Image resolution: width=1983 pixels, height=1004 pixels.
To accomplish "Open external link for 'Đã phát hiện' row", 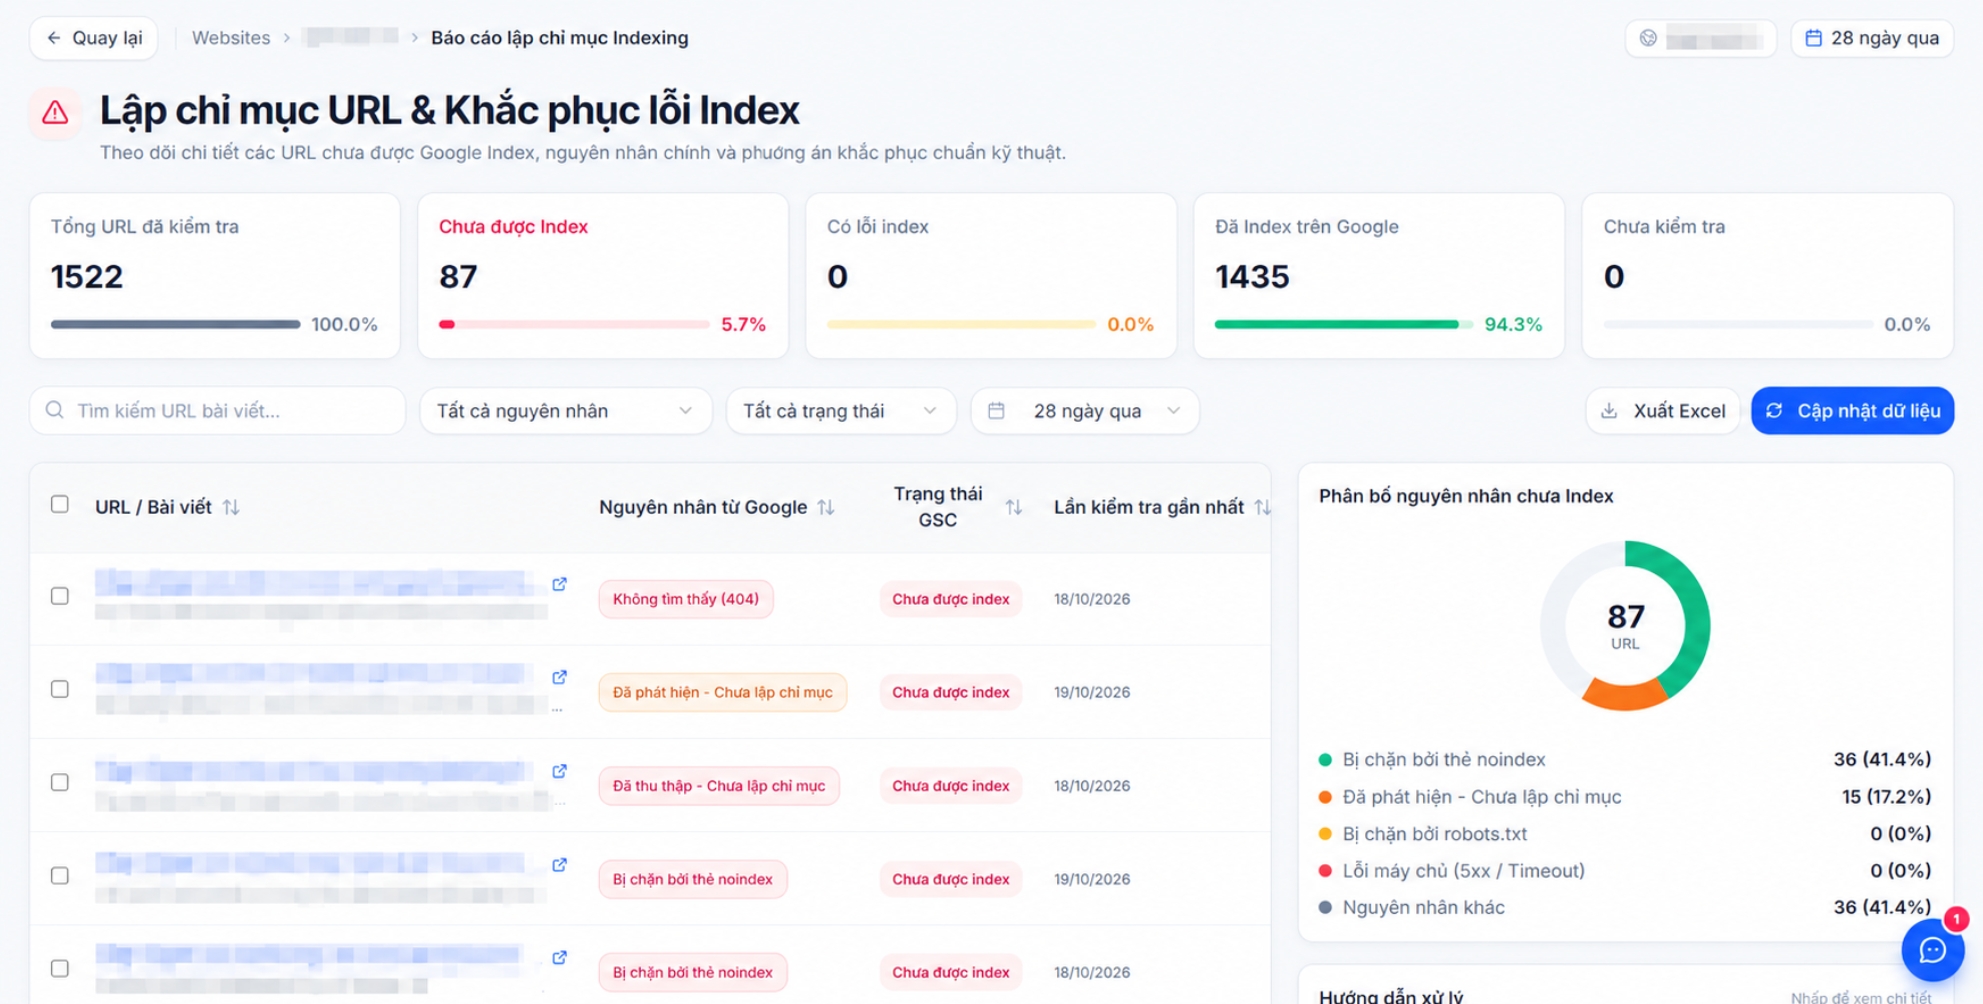I will click(x=560, y=677).
